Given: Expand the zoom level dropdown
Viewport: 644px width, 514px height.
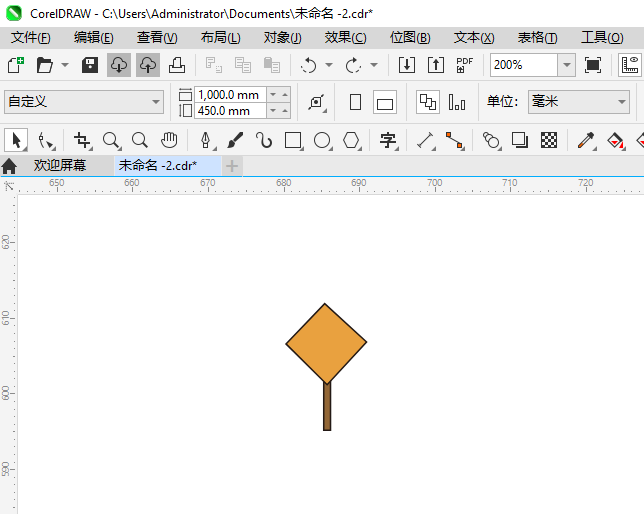Looking at the screenshot, I should (567, 65).
